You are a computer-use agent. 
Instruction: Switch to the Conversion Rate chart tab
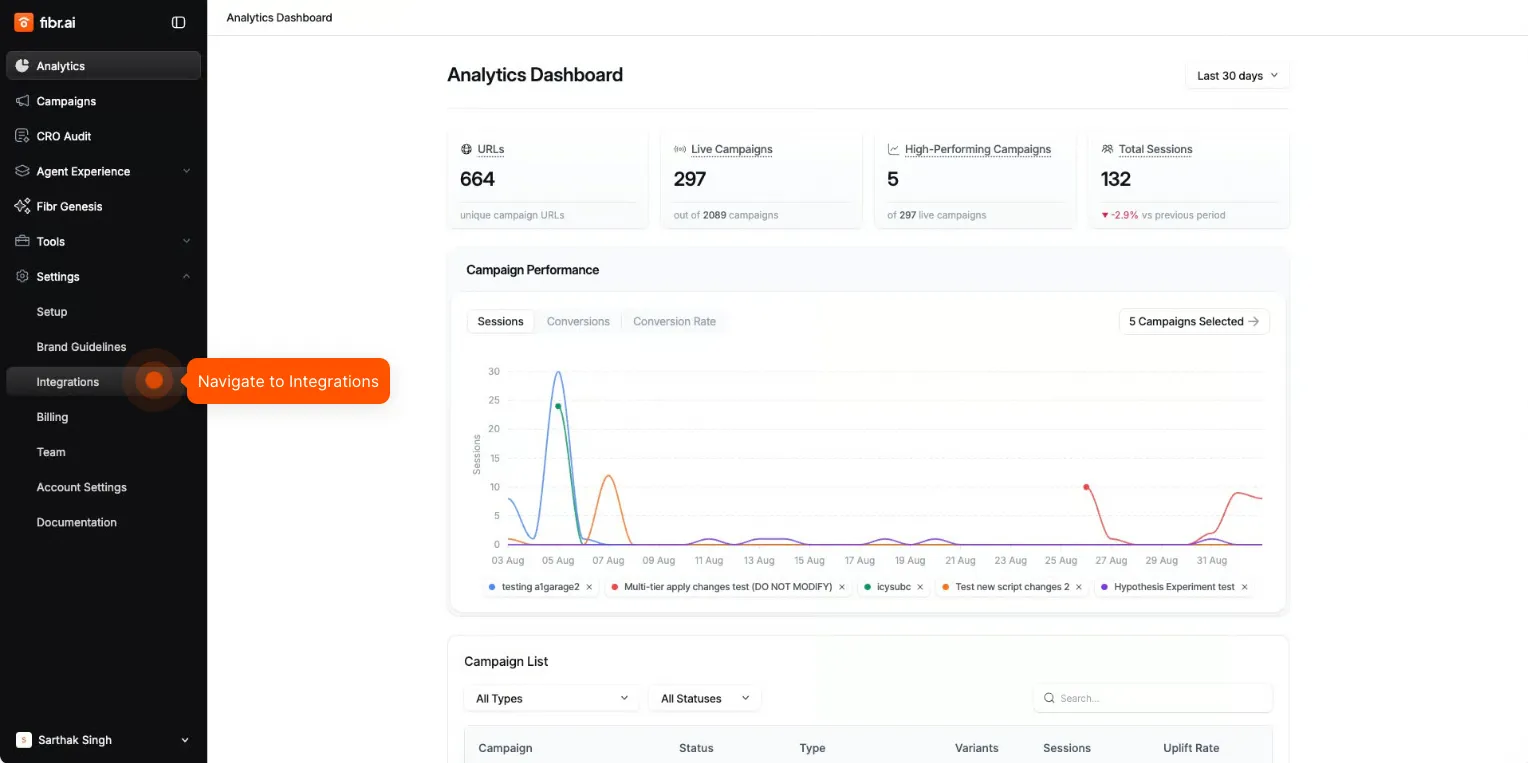point(675,321)
